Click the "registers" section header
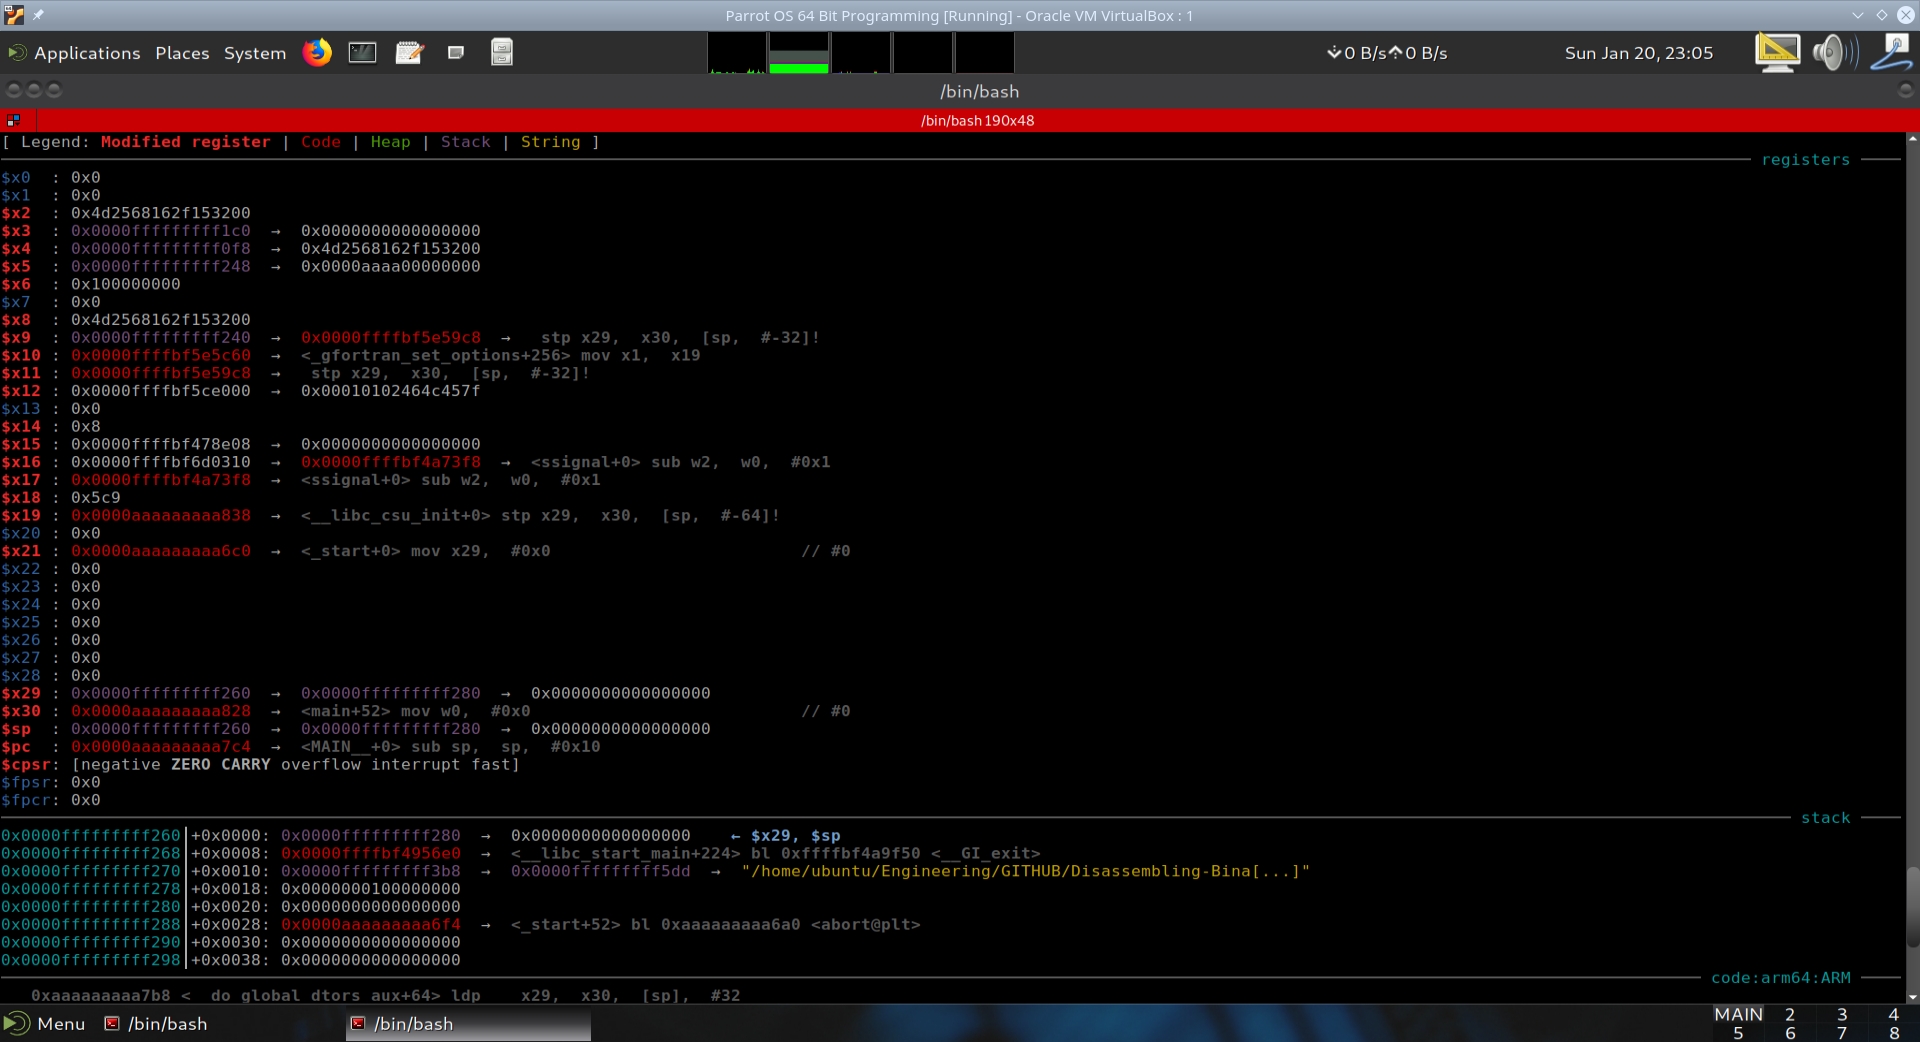 [1805, 160]
